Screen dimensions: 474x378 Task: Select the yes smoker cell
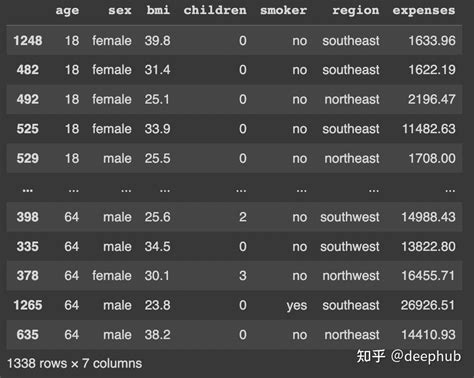(297, 306)
